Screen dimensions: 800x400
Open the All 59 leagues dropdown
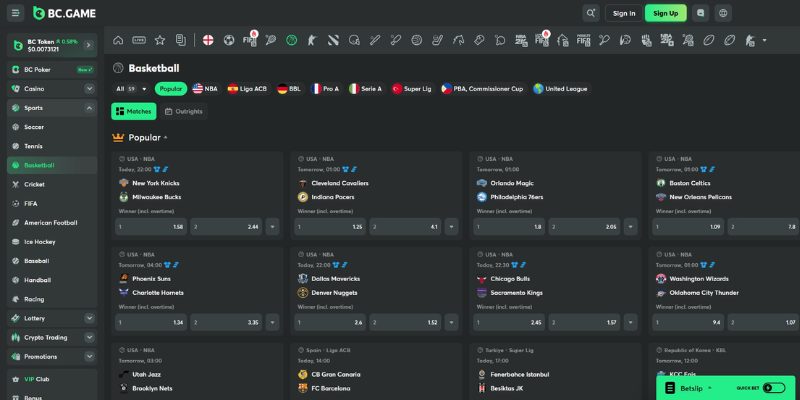click(x=131, y=89)
